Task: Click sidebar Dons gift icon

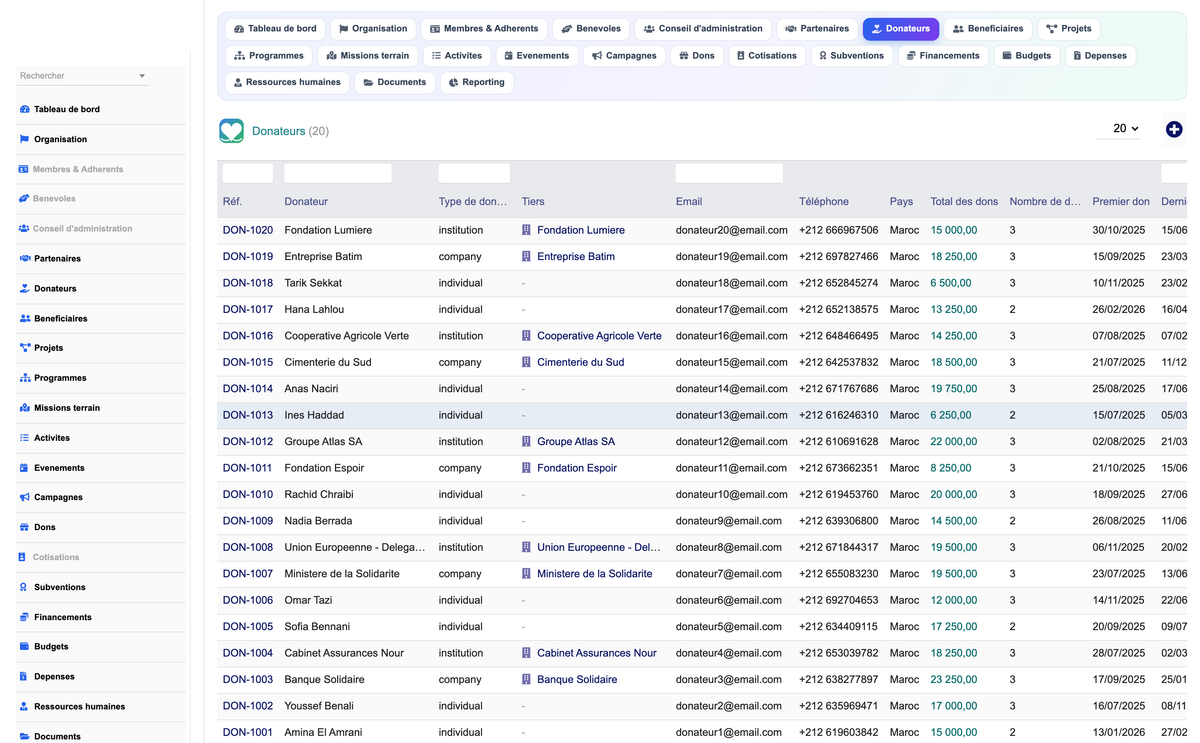Action: [24, 527]
